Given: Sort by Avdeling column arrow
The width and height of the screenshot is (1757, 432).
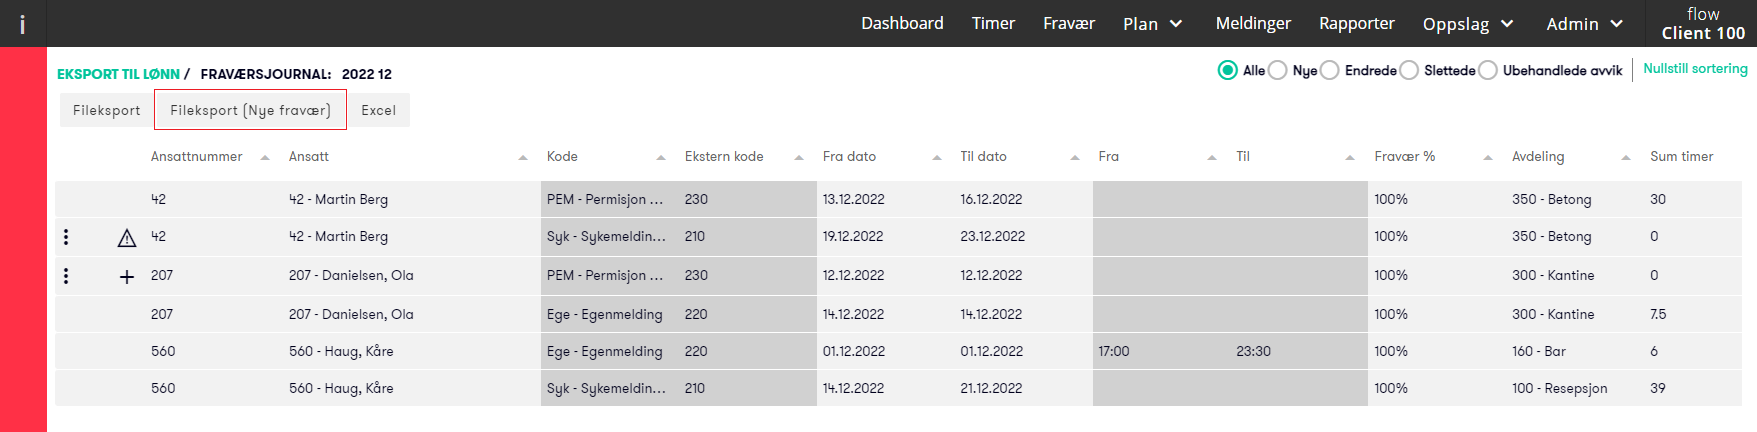Looking at the screenshot, I should pyautogui.click(x=1626, y=158).
